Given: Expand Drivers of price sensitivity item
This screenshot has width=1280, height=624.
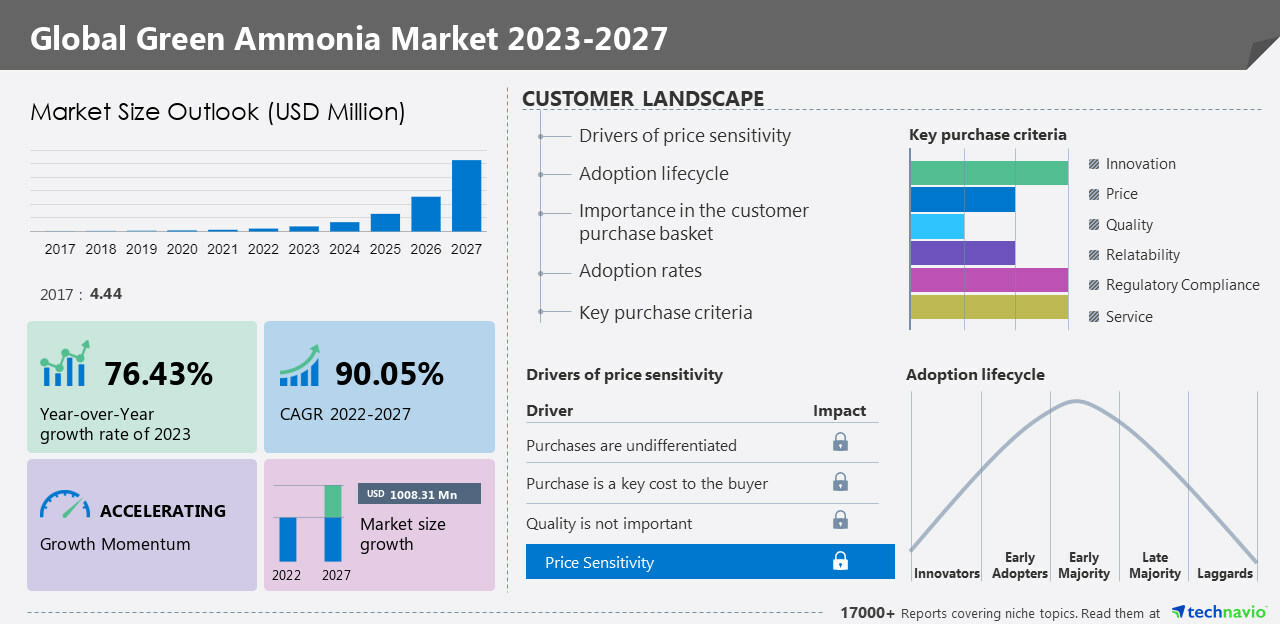Looking at the screenshot, I should pyautogui.click(x=684, y=136).
